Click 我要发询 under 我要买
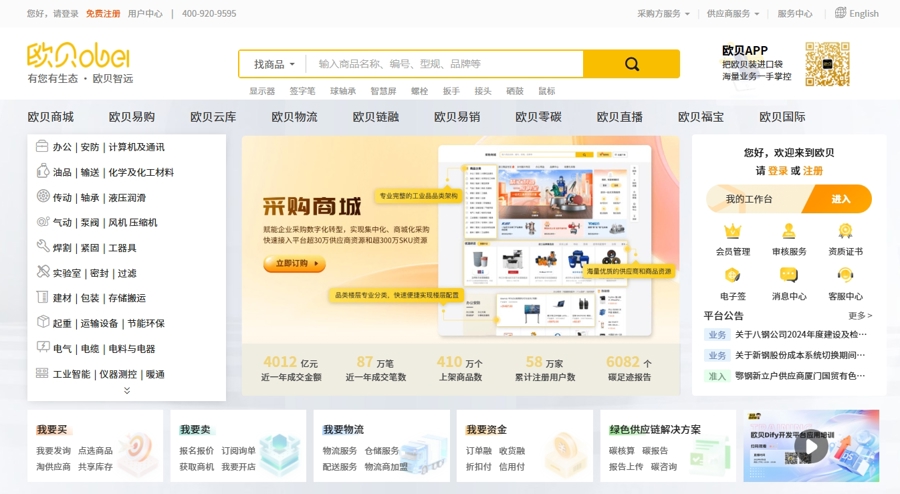 coord(53,451)
